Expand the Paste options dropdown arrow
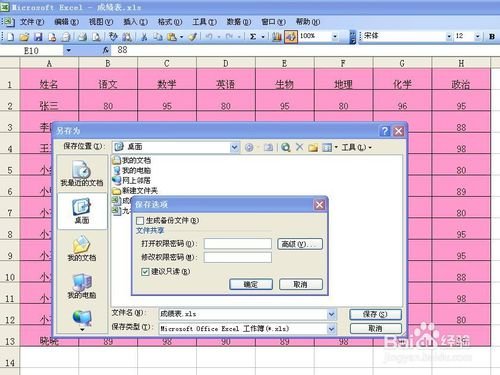The height and width of the screenshot is (375, 500). pos(181,37)
